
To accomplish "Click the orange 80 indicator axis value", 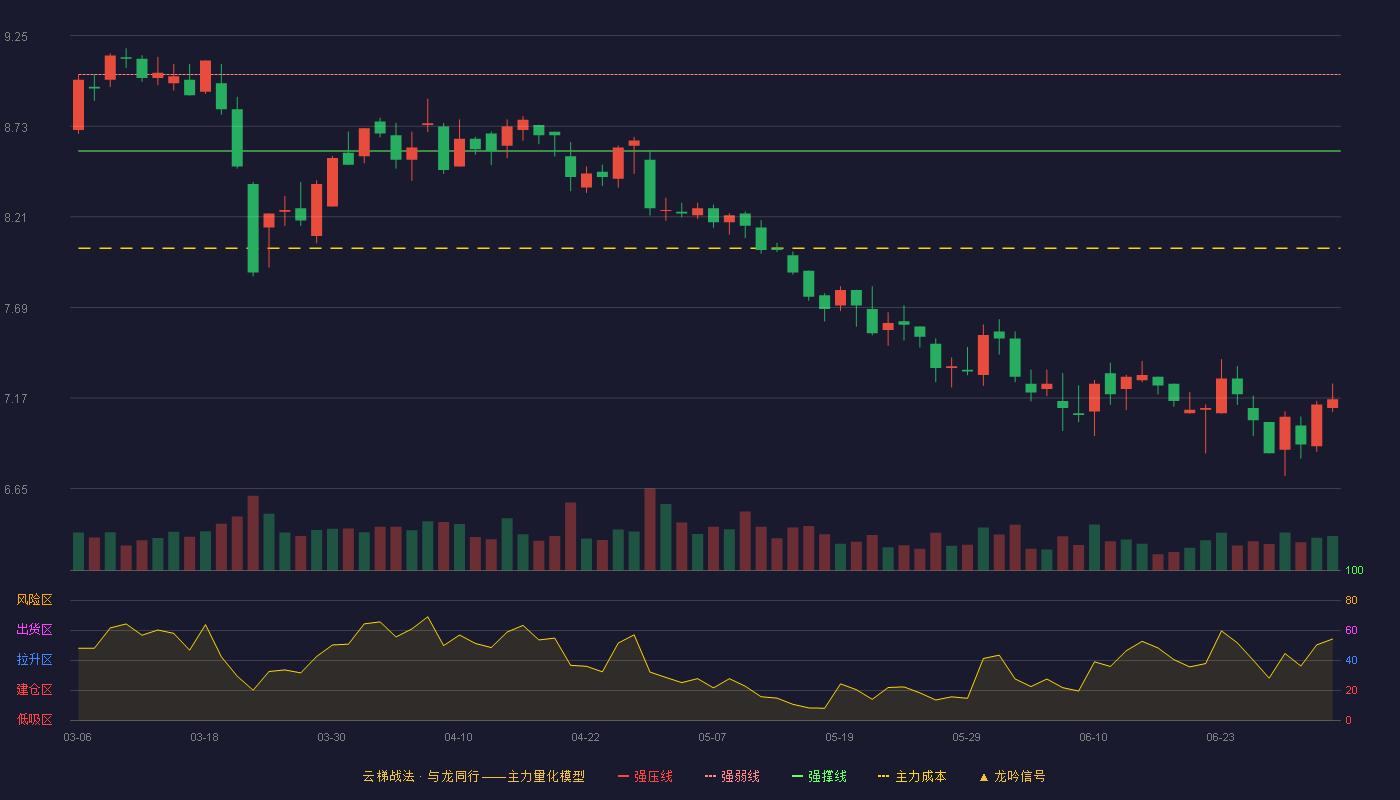I will pos(1351,601).
